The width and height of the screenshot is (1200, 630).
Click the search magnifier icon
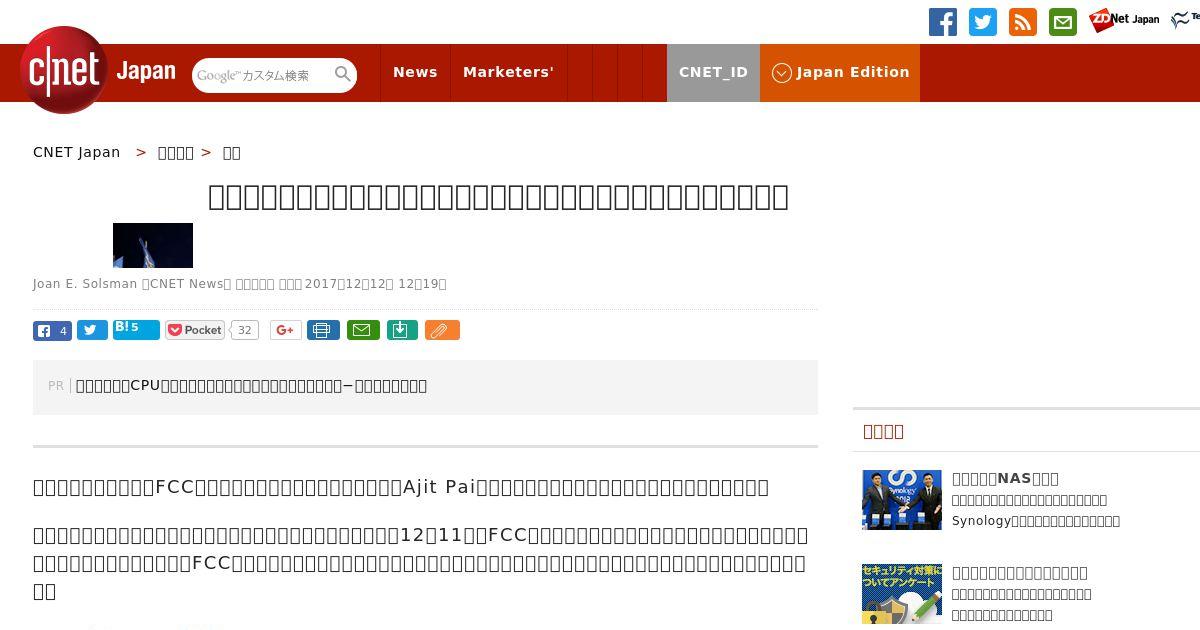[343, 74]
